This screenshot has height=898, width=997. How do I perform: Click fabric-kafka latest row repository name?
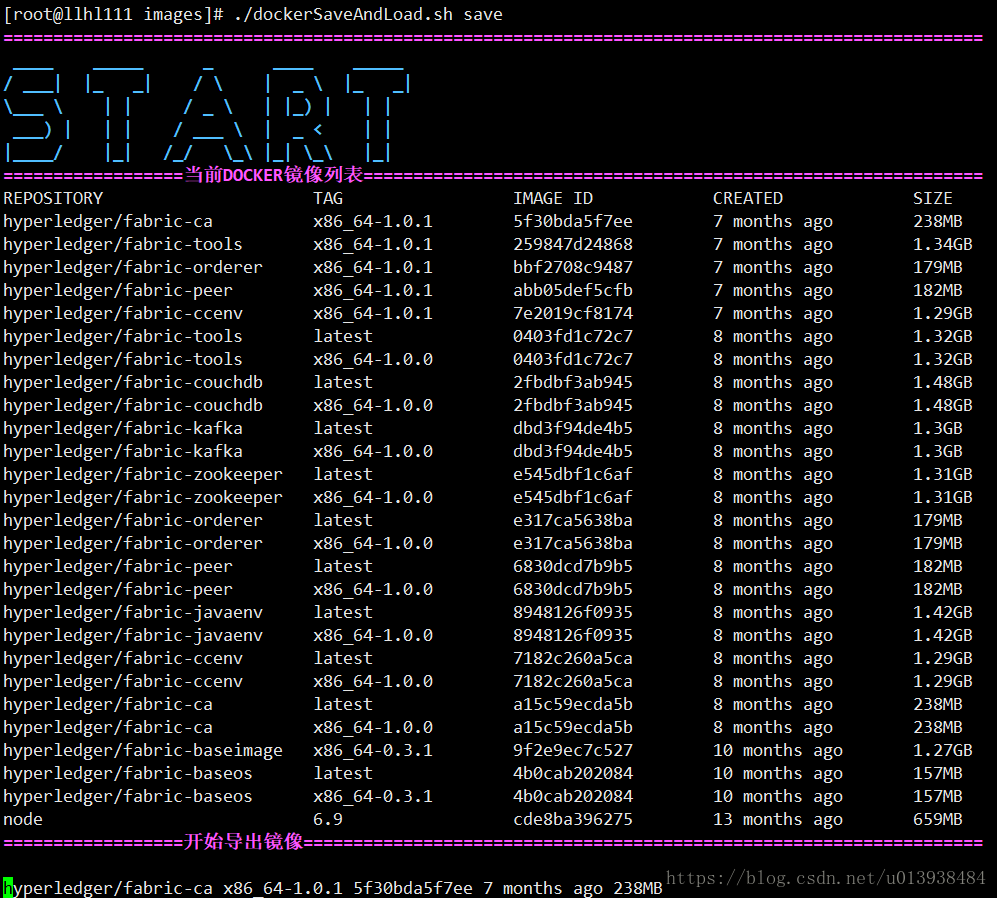pos(122,428)
